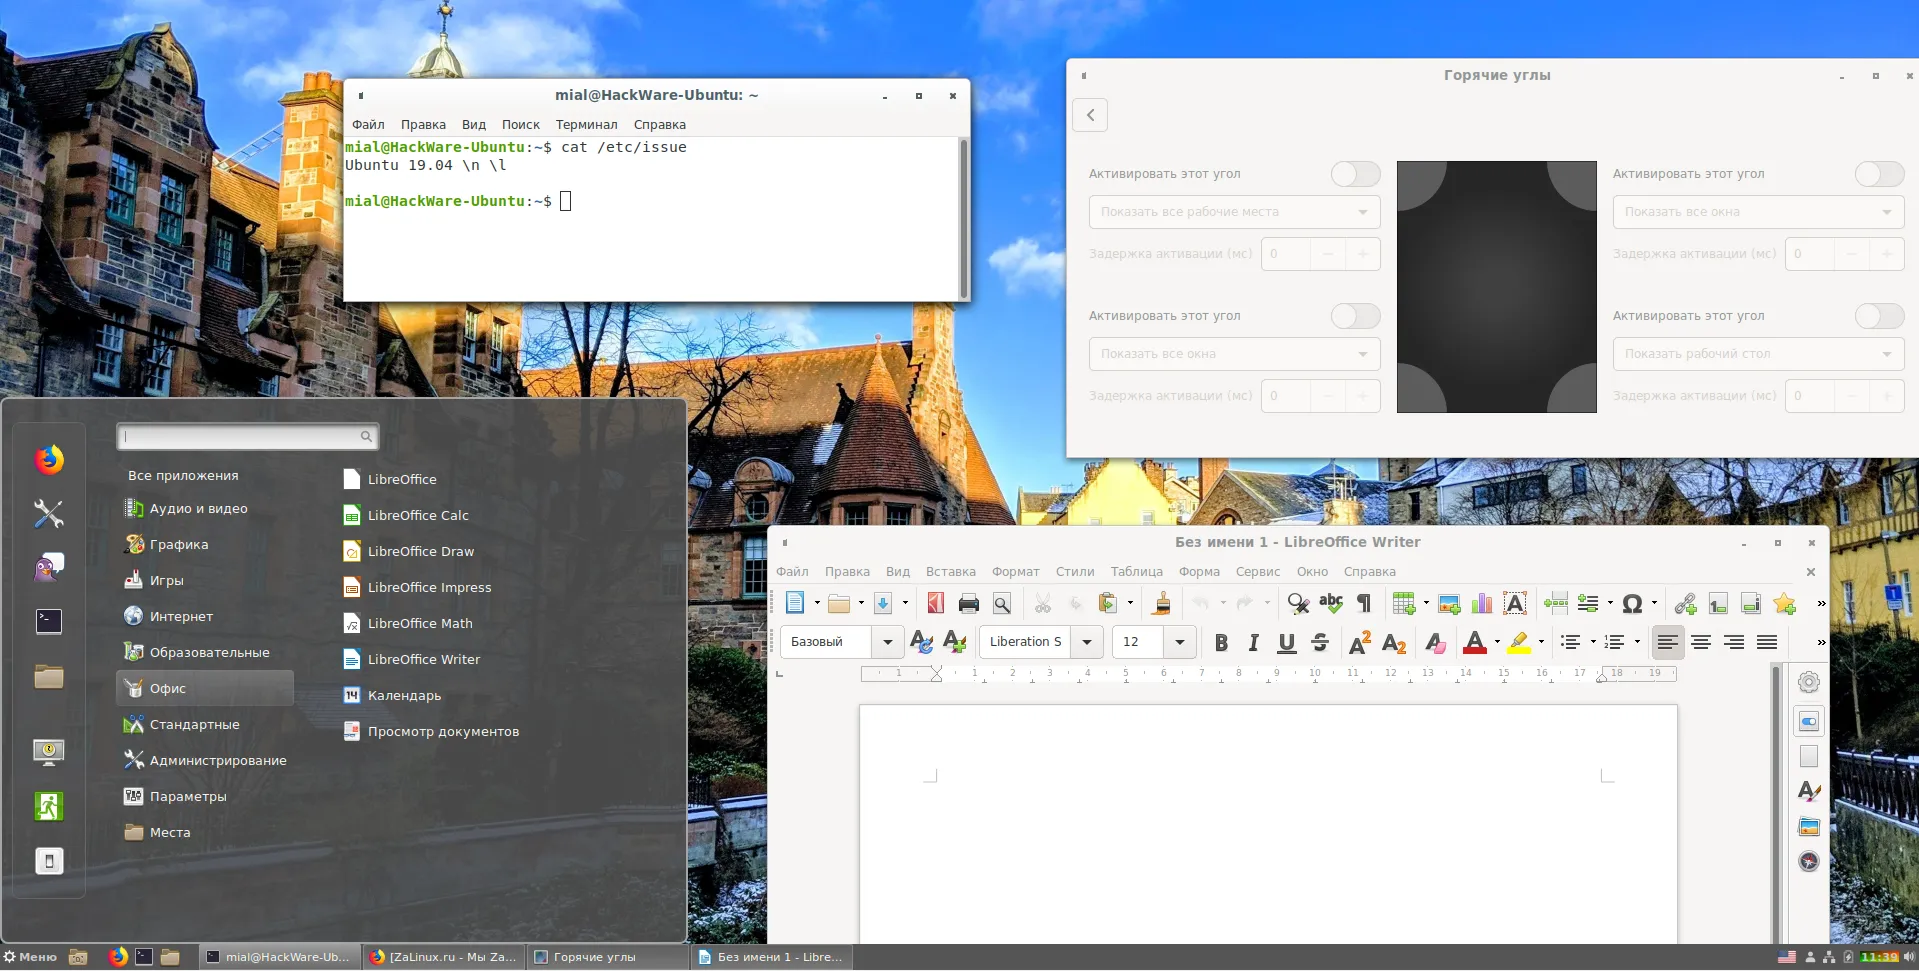Open Writer sidebar Navigator compass icon

click(x=1808, y=861)
